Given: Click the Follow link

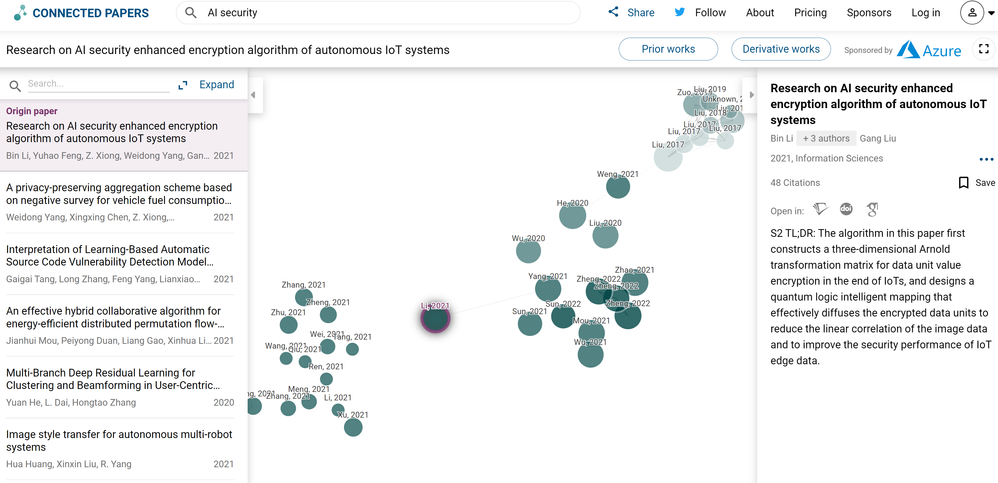Looking at the screenshot, I should [x=710, y=12].
